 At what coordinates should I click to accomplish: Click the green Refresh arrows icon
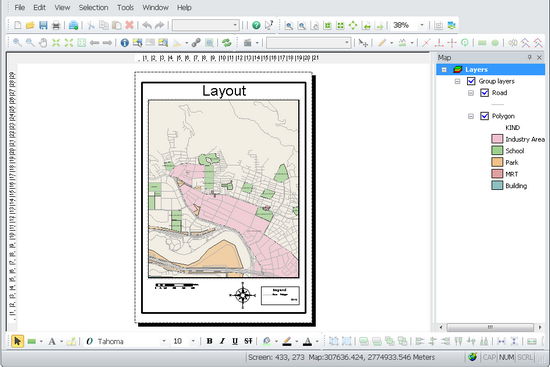[227, 43]
